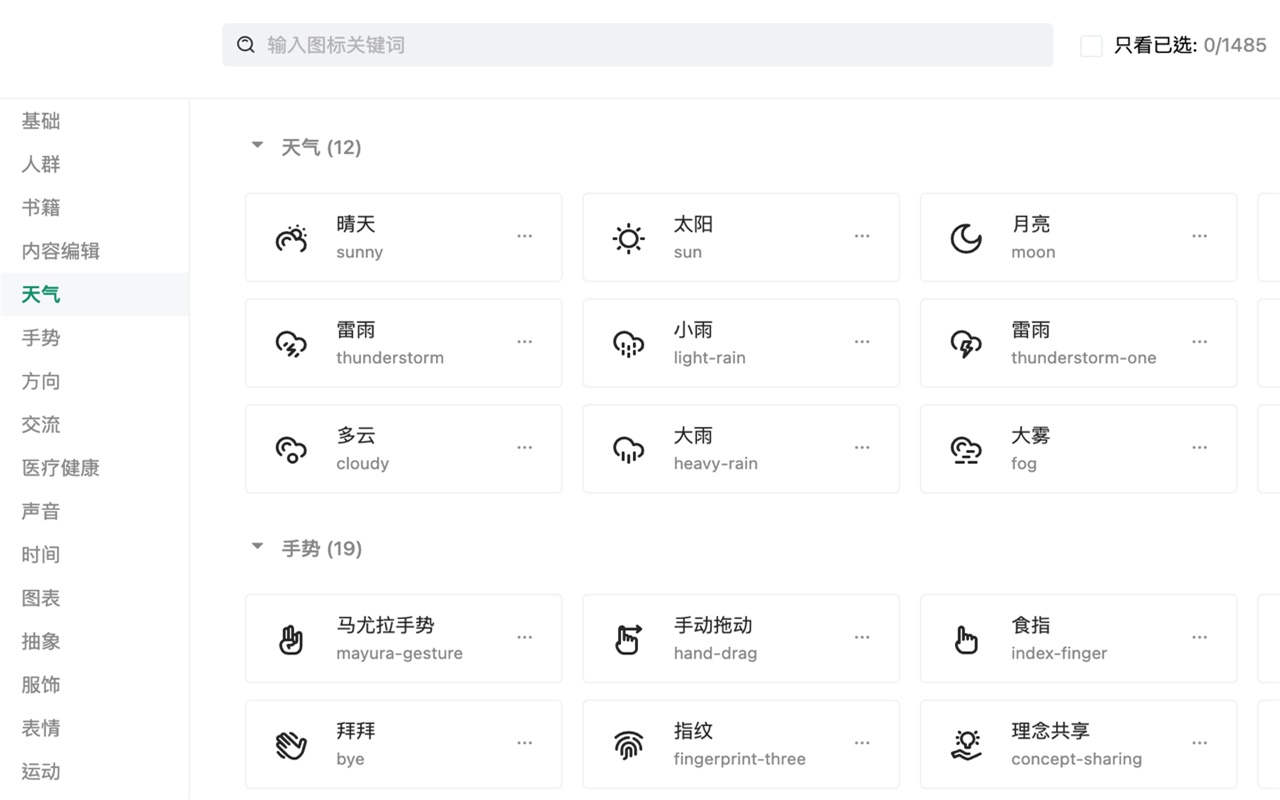The image size is (1280, 800).
Task: Choose the concept-sharing icon
Action: (966, 745)
